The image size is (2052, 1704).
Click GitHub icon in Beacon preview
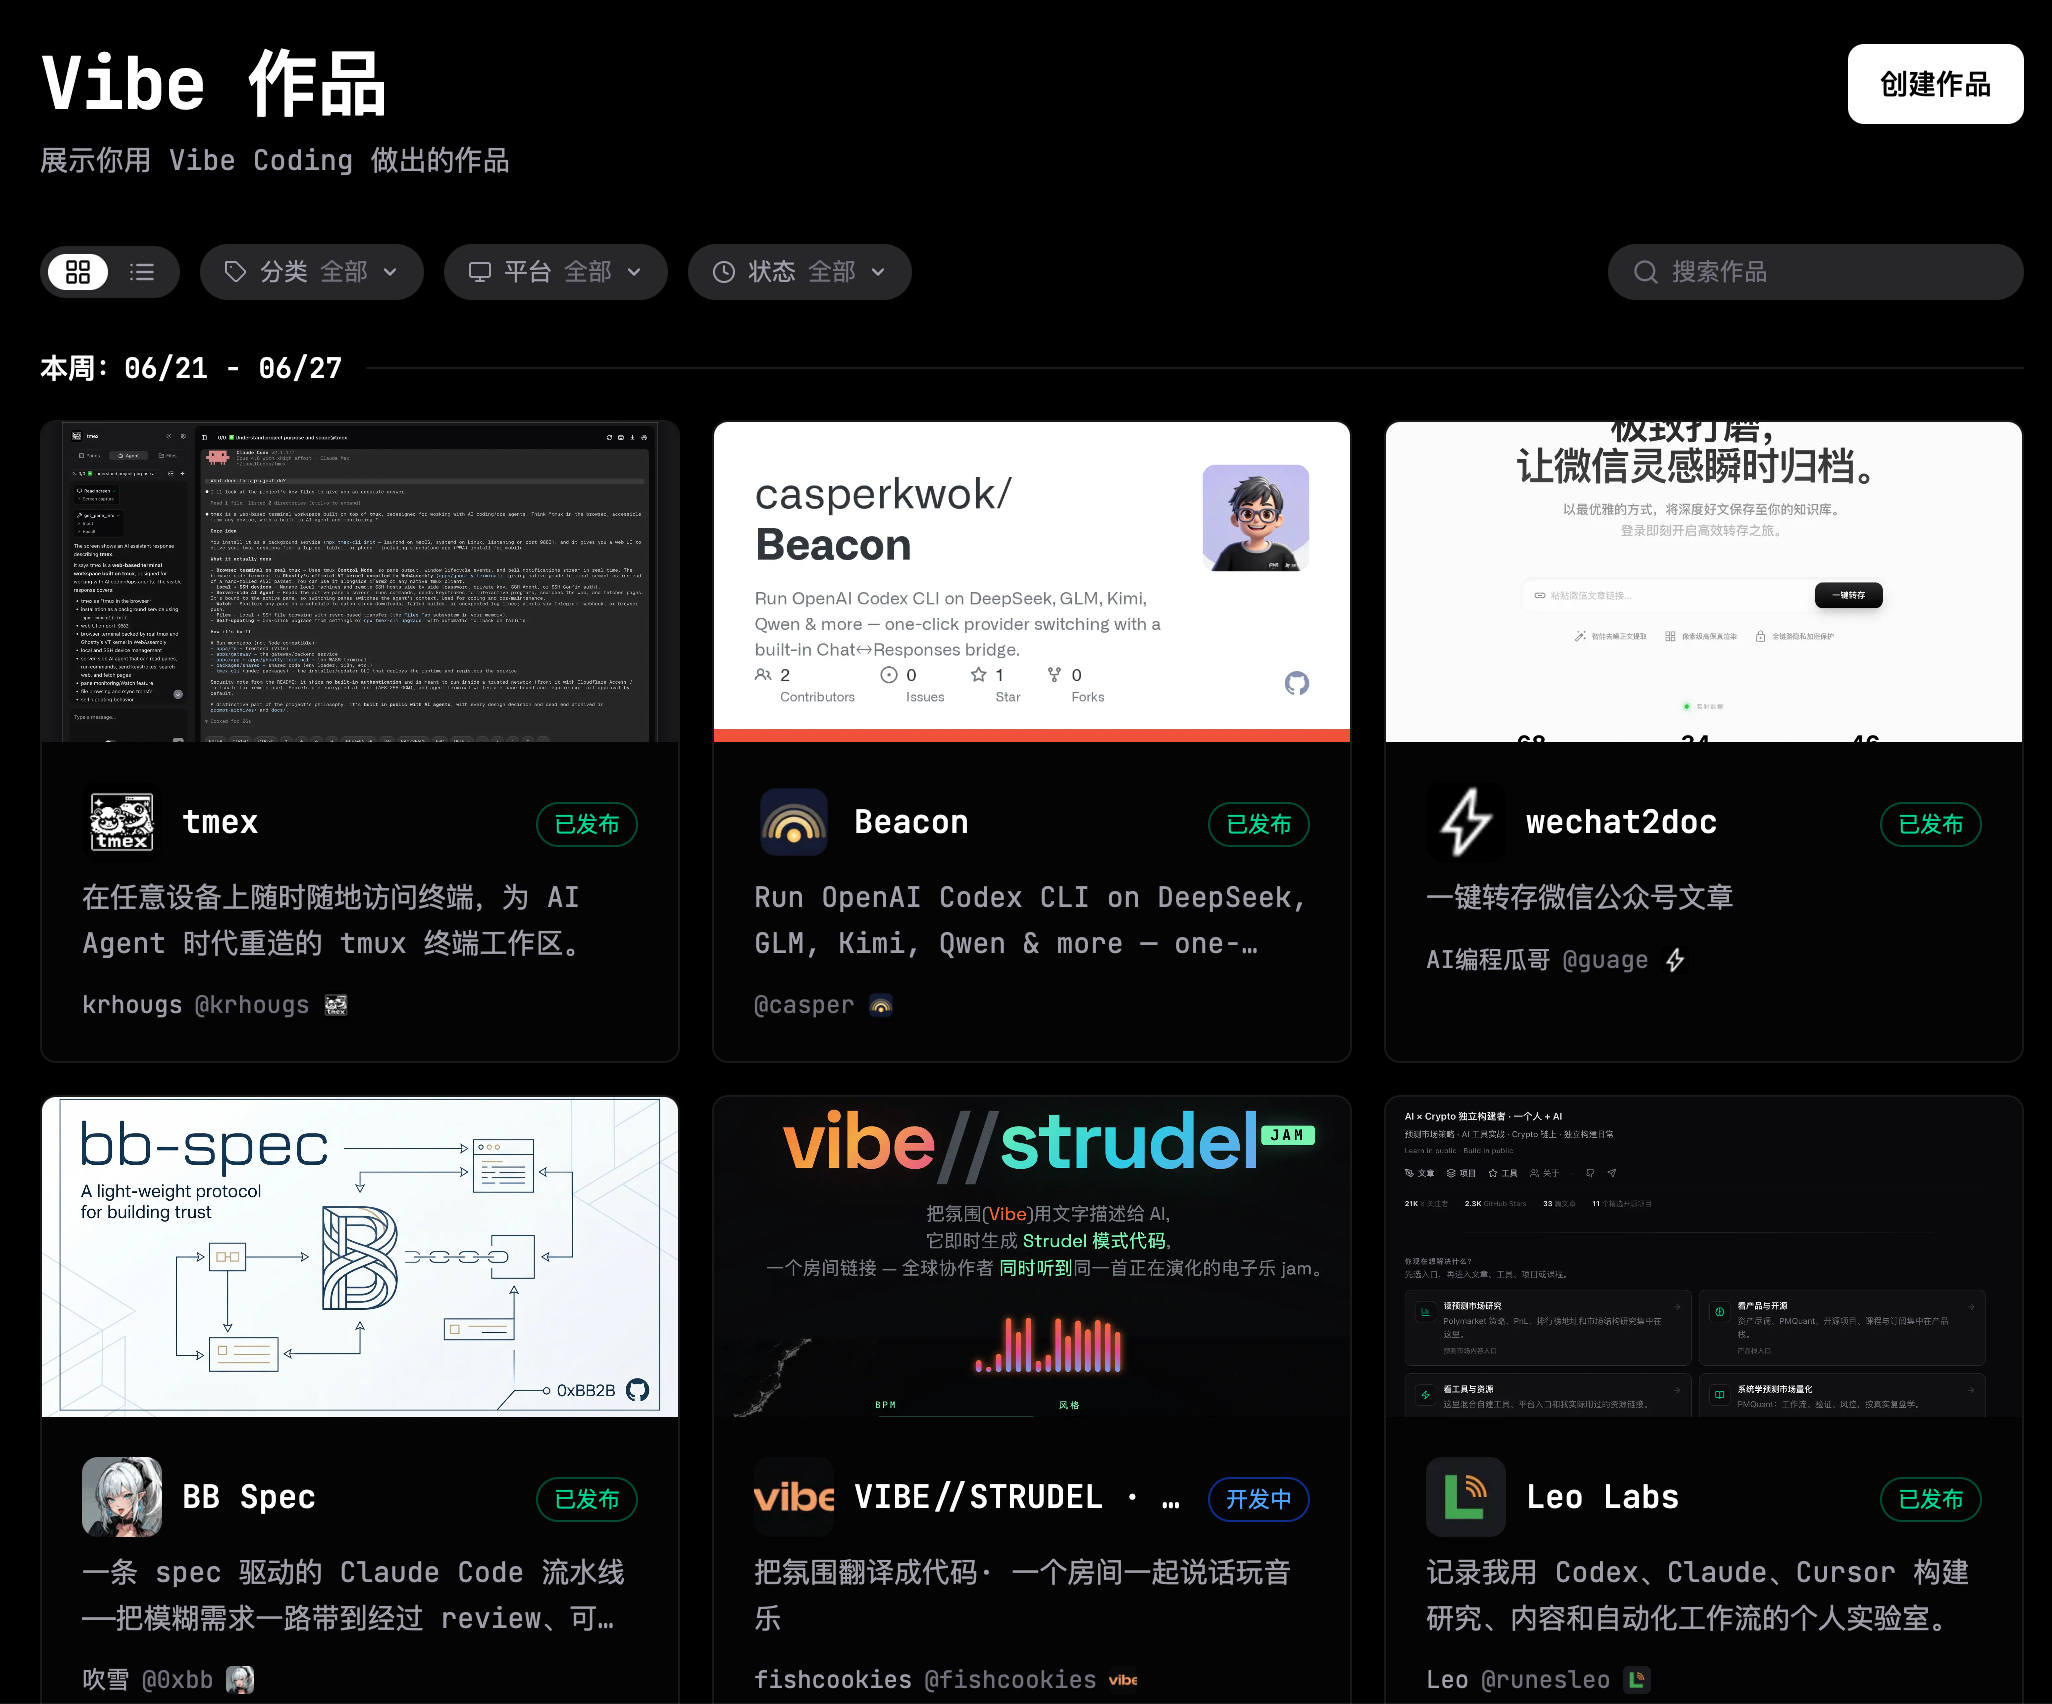click(1297, 683)
